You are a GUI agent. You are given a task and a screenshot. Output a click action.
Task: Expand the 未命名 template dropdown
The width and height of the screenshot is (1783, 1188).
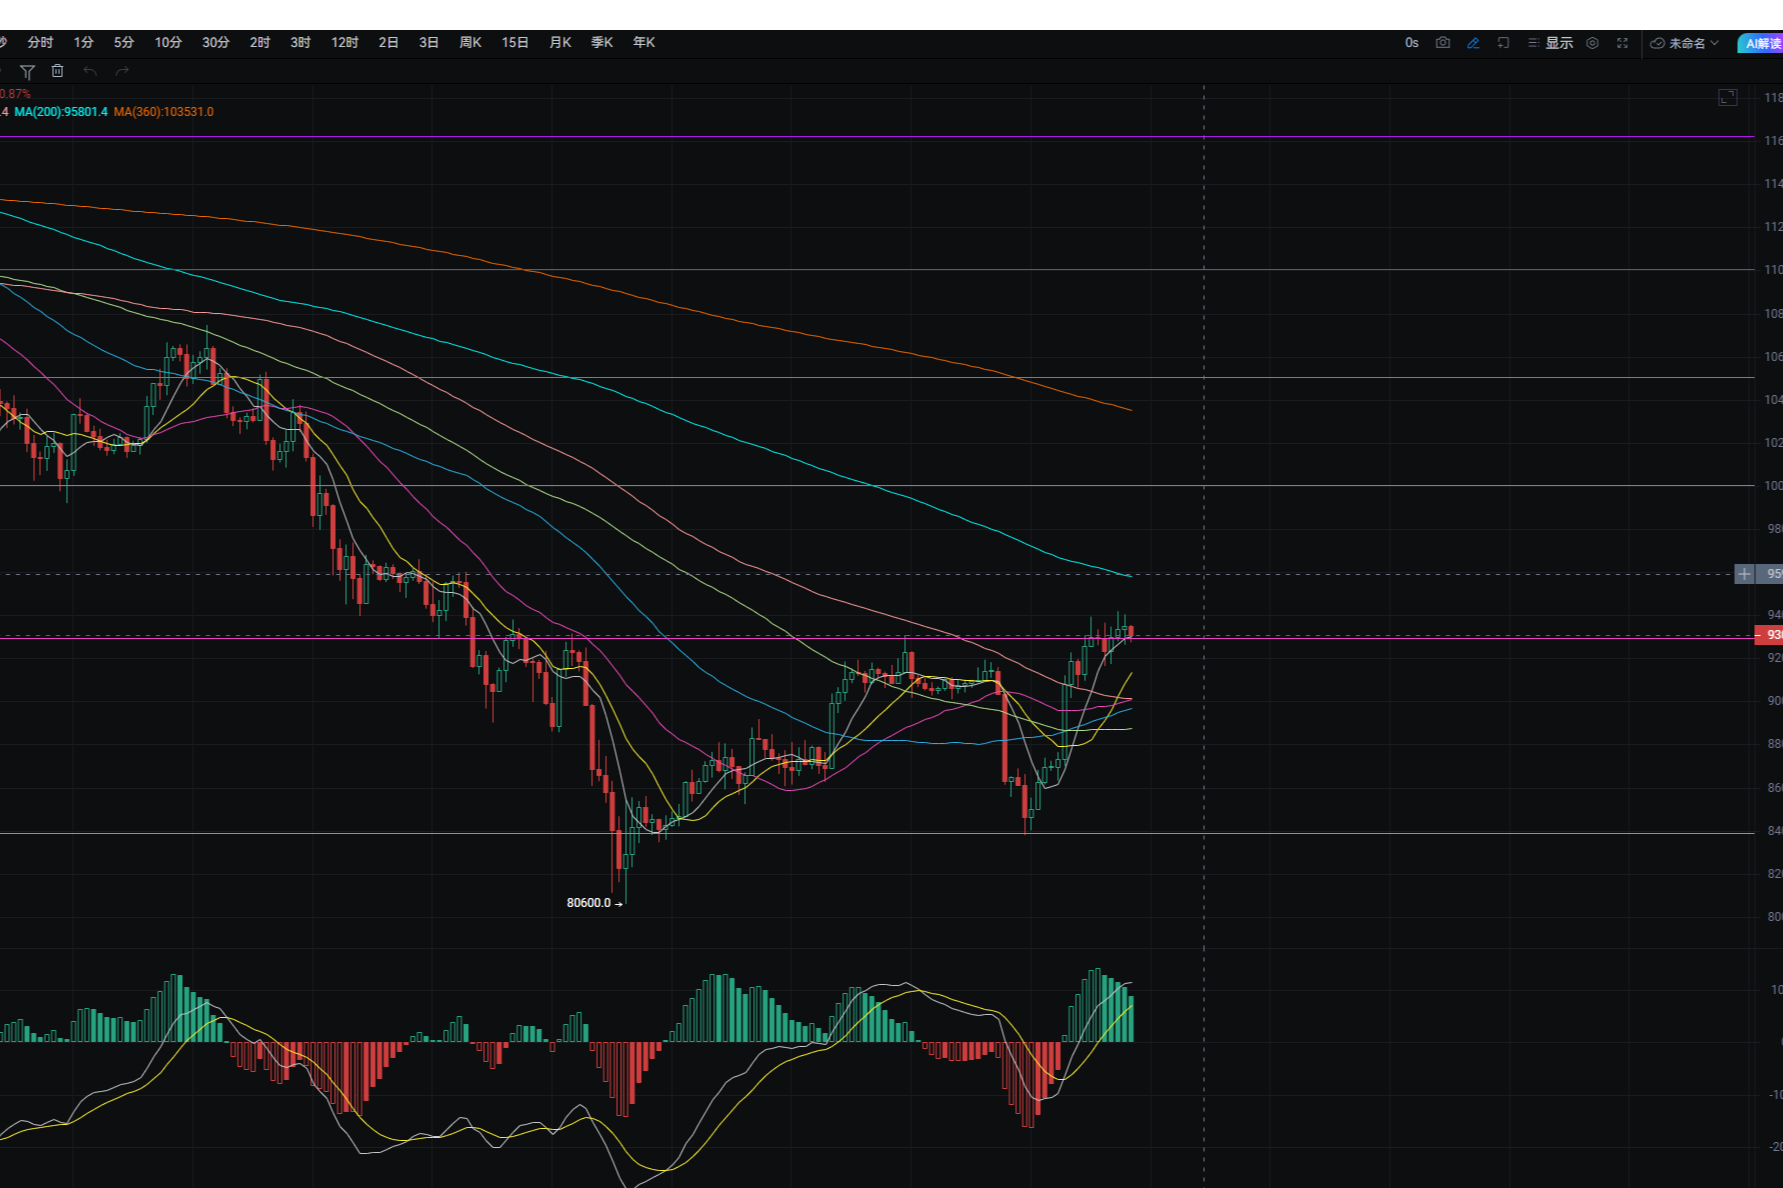coord(1685,43)
